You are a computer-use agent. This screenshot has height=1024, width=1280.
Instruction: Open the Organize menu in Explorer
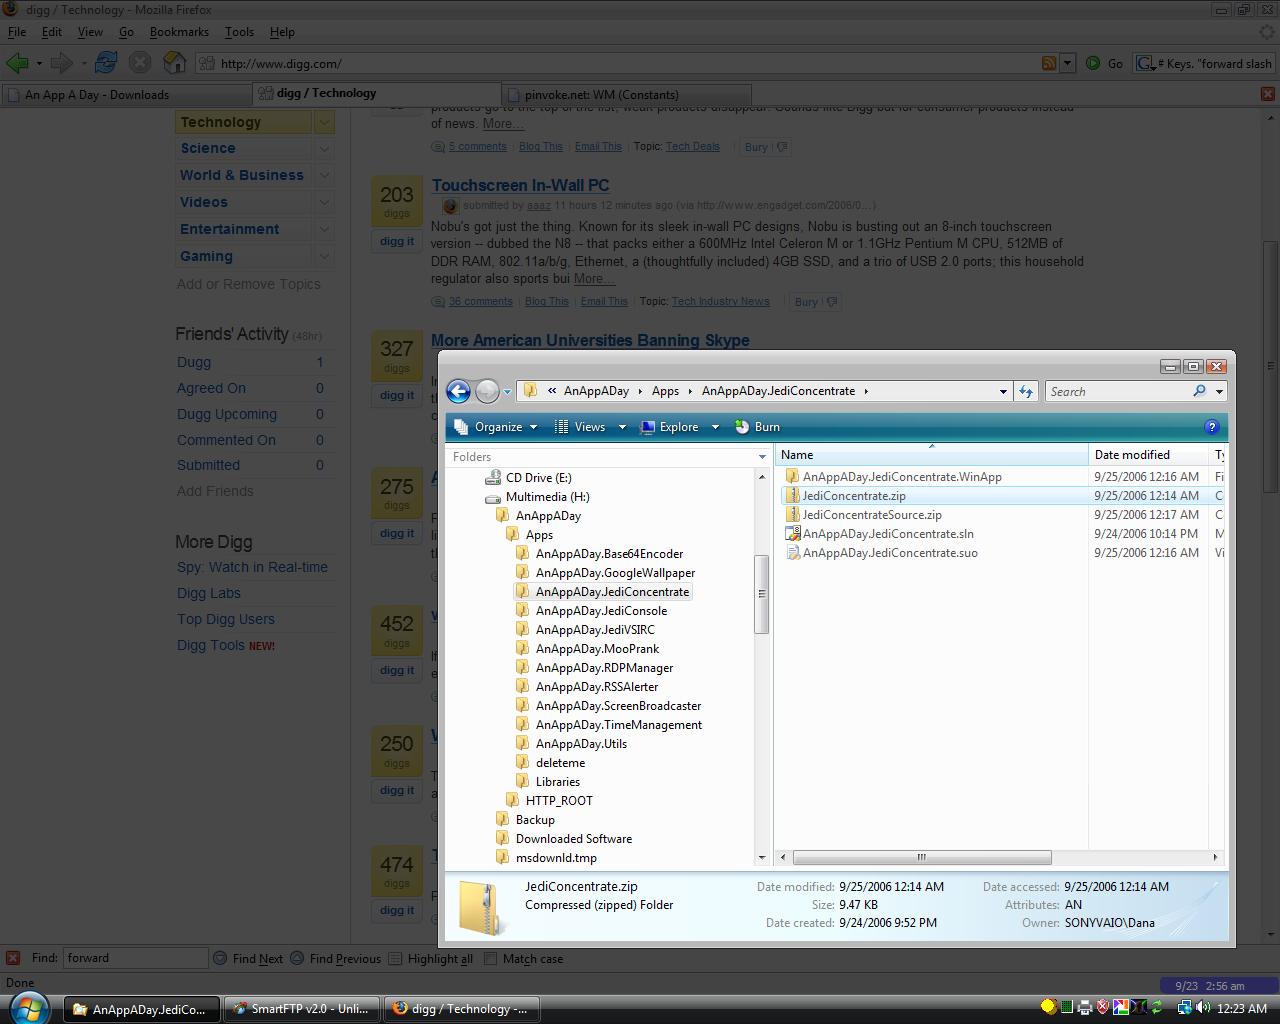click(496, 427)
